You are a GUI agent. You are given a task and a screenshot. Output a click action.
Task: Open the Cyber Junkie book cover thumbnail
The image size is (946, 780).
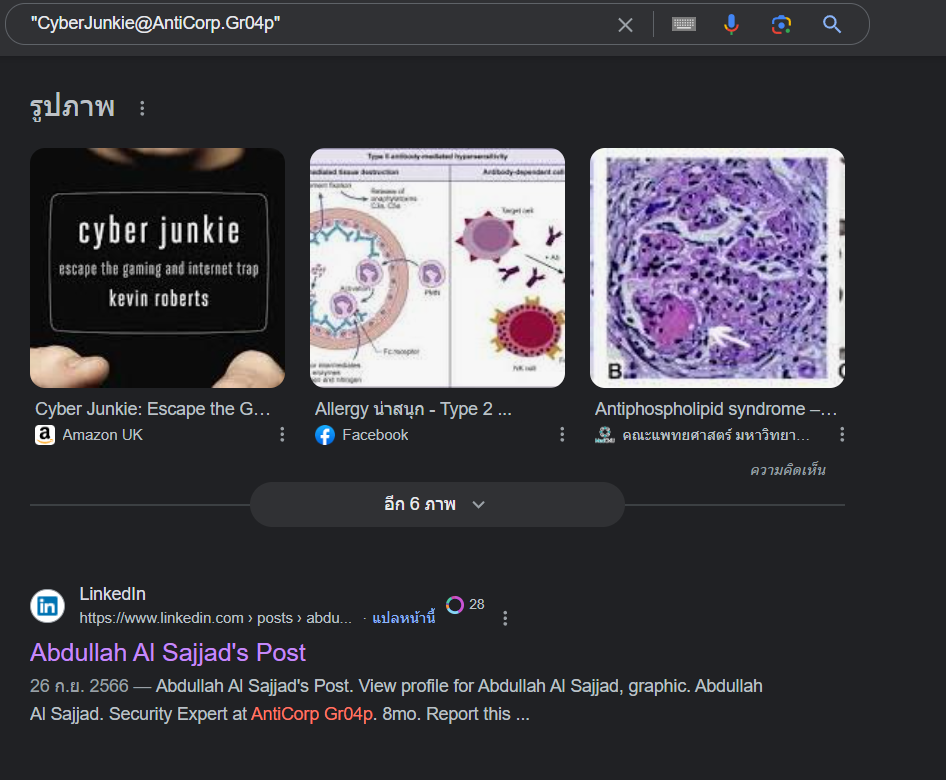(157, 268)
